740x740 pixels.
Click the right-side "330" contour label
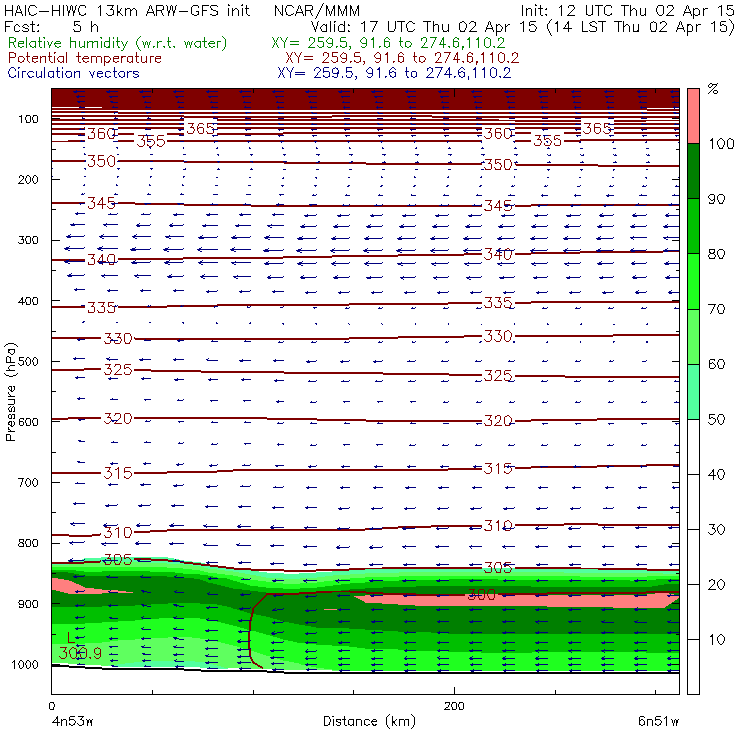tap(498, 336)
